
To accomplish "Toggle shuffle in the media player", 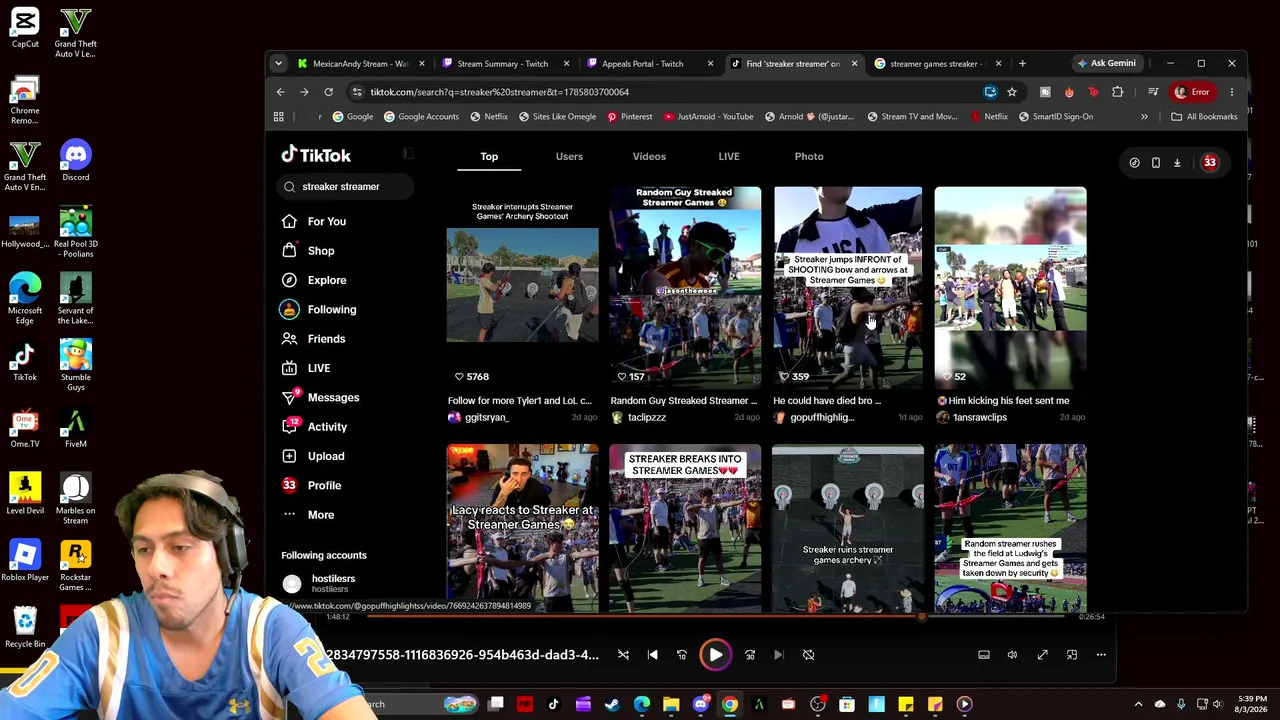I will pos(623,655).
